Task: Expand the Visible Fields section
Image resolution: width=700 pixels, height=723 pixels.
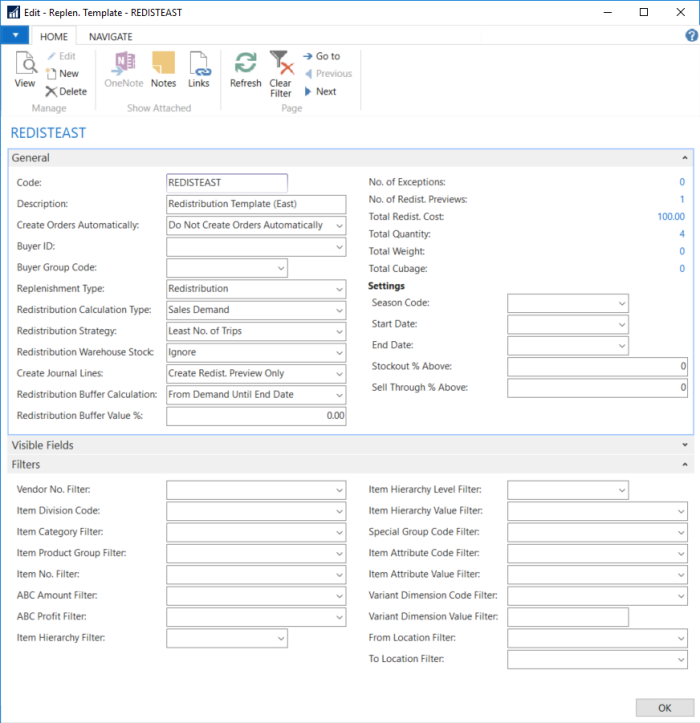Action: [x=684, y=445]
